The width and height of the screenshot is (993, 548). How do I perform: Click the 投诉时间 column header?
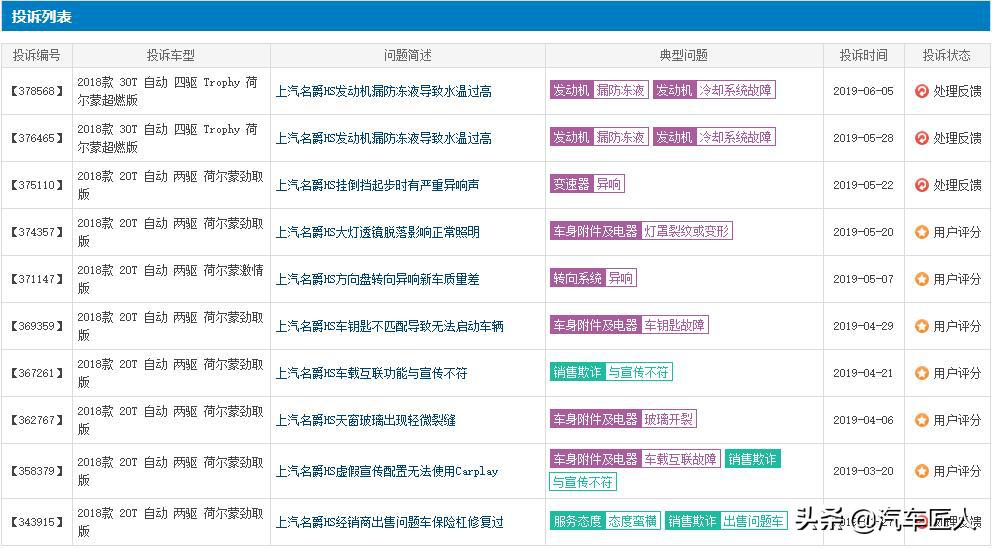pos(864,56)
